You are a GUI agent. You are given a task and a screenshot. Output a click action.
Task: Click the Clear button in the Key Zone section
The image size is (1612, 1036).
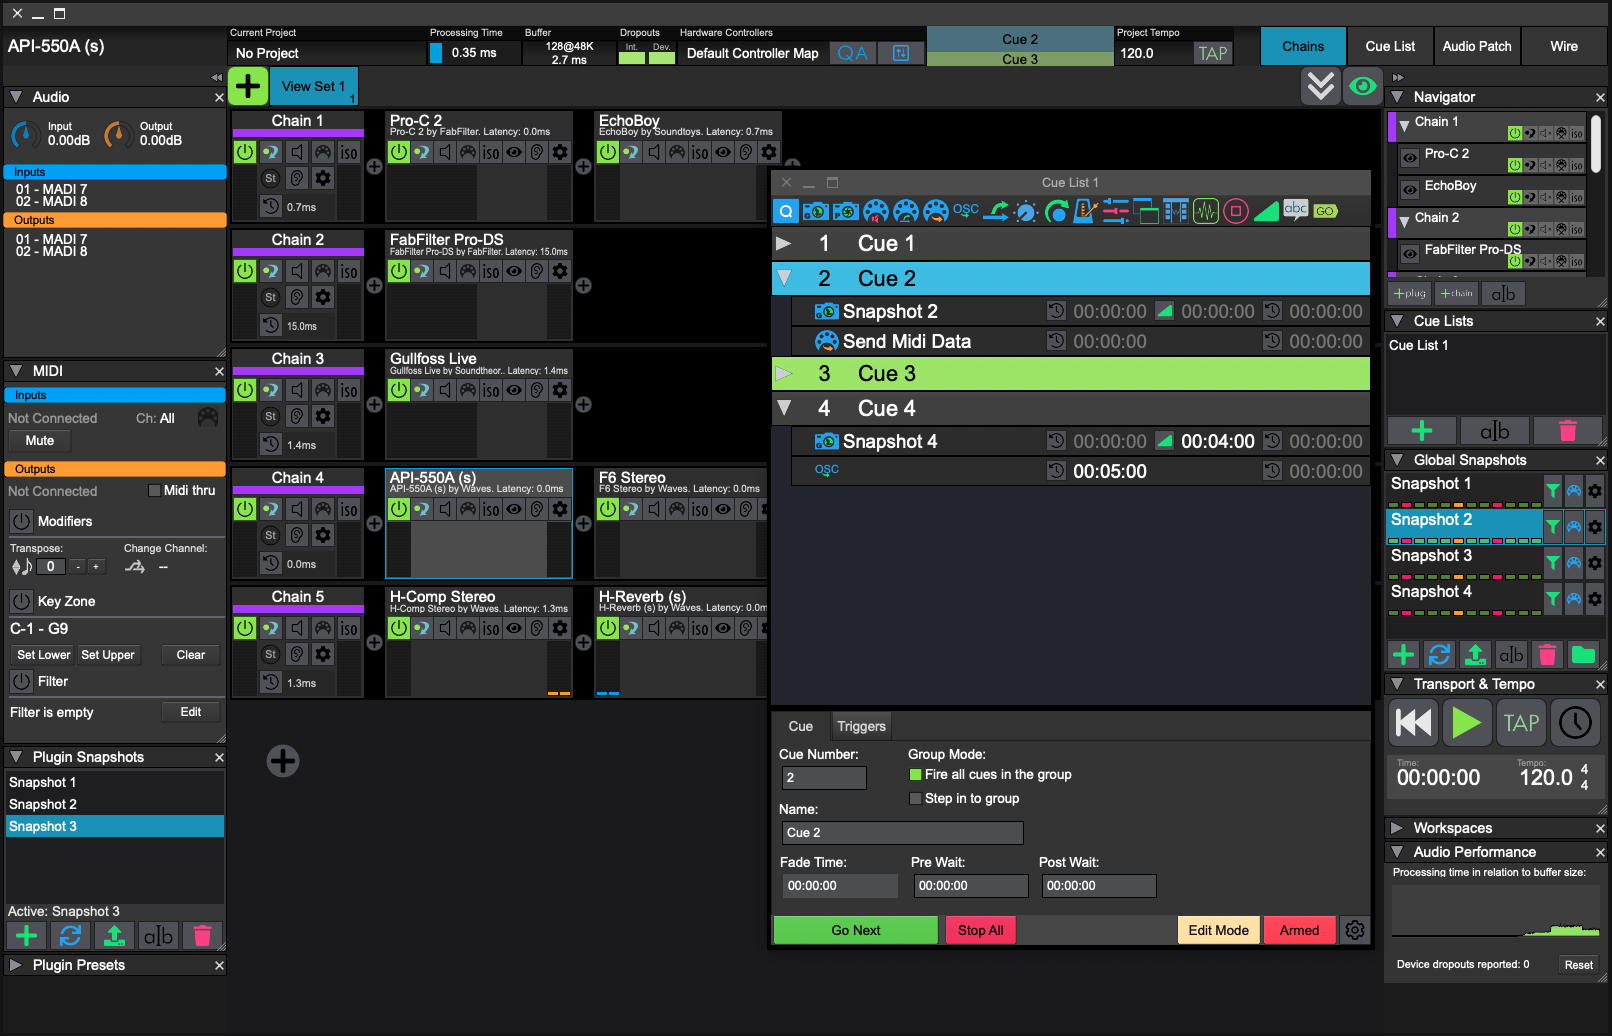tap(190, 654)
